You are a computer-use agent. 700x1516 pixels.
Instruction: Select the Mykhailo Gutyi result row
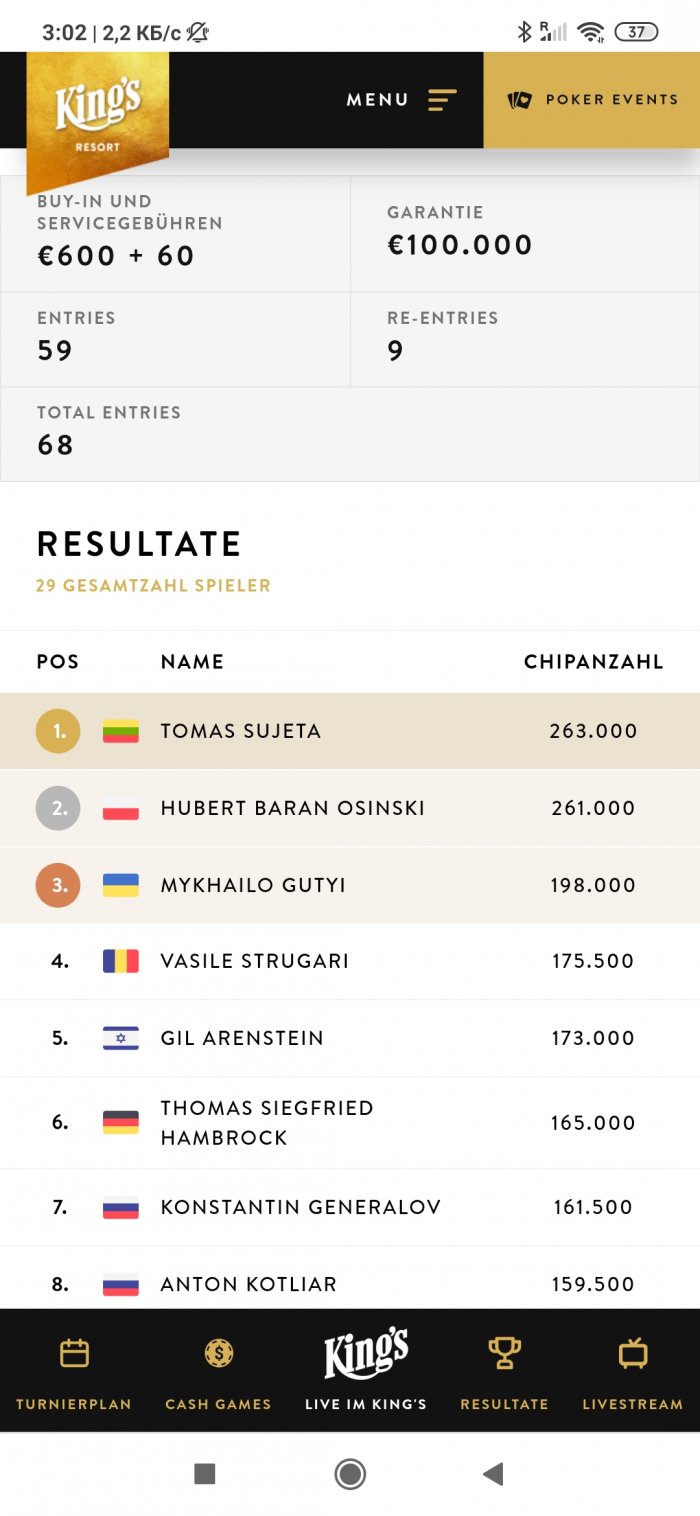pos(350,885)
